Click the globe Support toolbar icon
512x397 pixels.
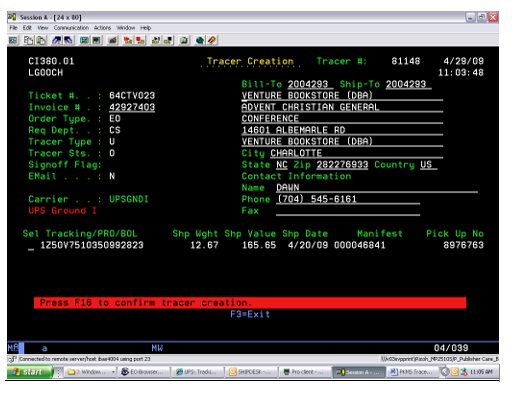pyautogui.click(x=200, y=40)
